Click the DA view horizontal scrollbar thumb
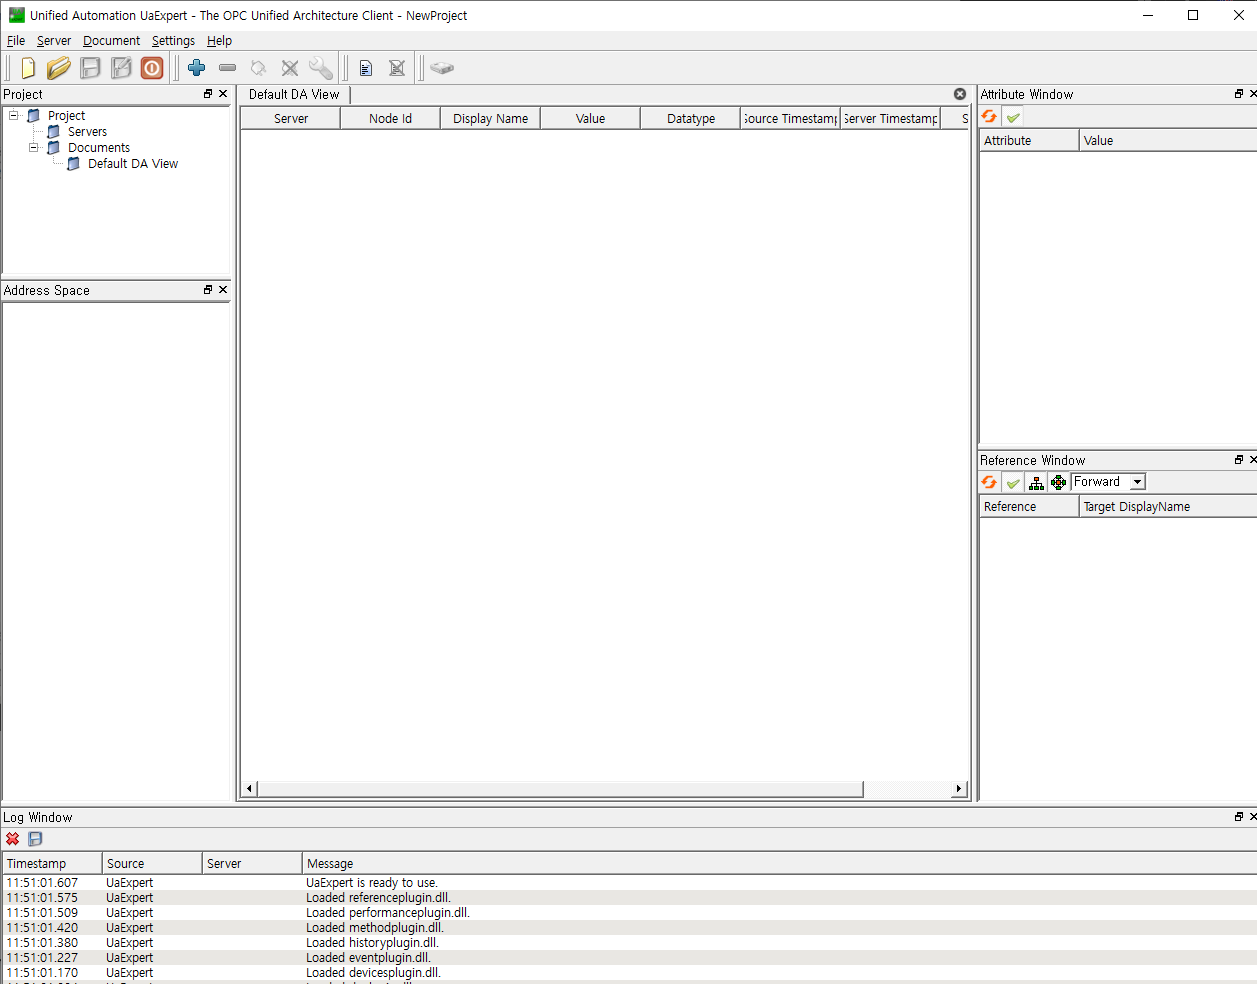 [x=560, y=789]
